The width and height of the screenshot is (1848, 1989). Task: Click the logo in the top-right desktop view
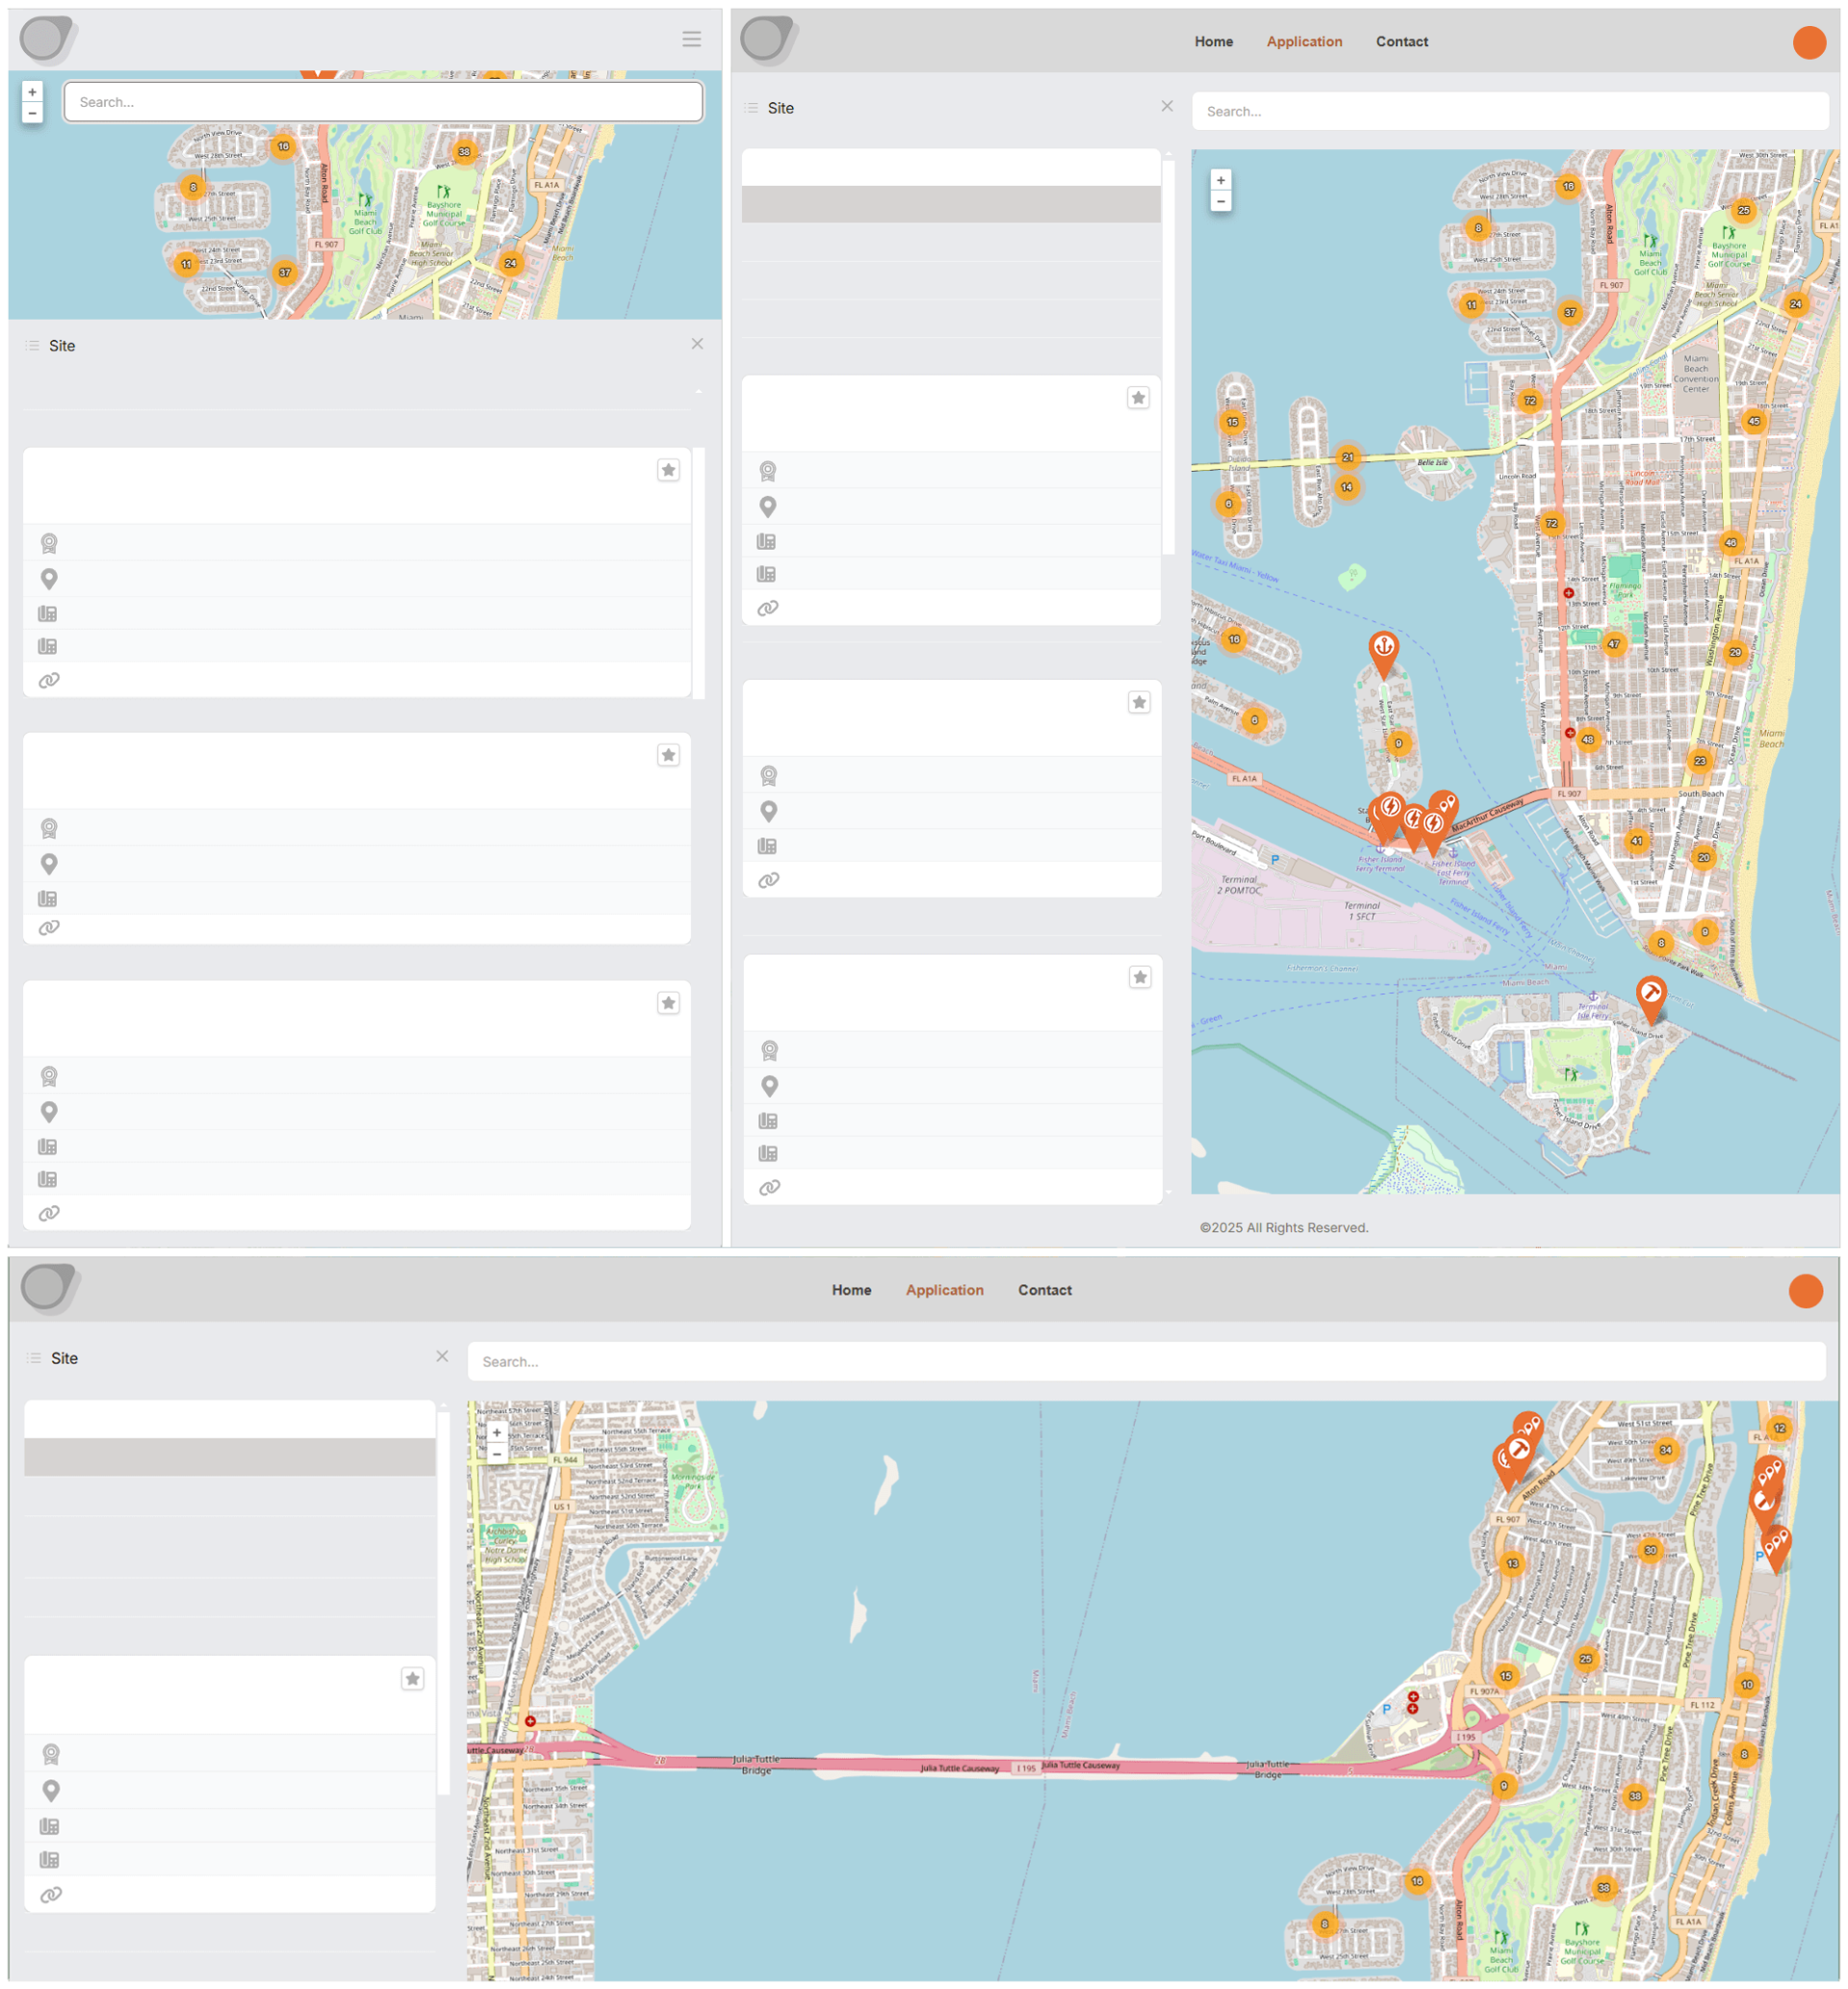tap(769, 40)
